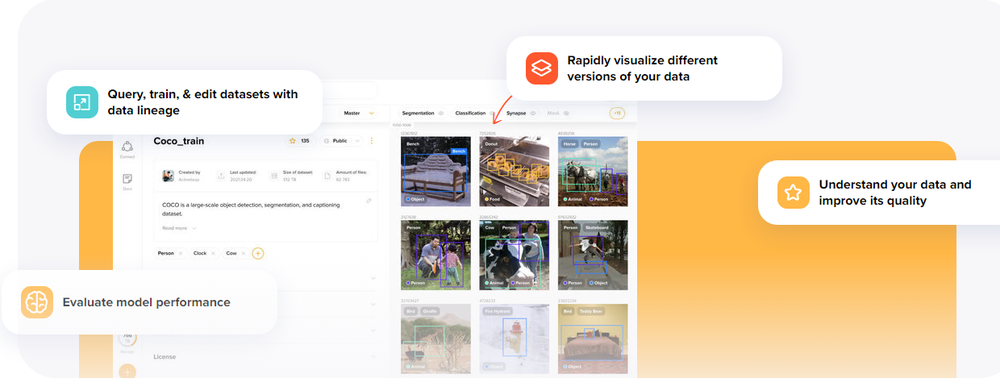
Task: Open the Donut image thumbnail
Action: 514,171
